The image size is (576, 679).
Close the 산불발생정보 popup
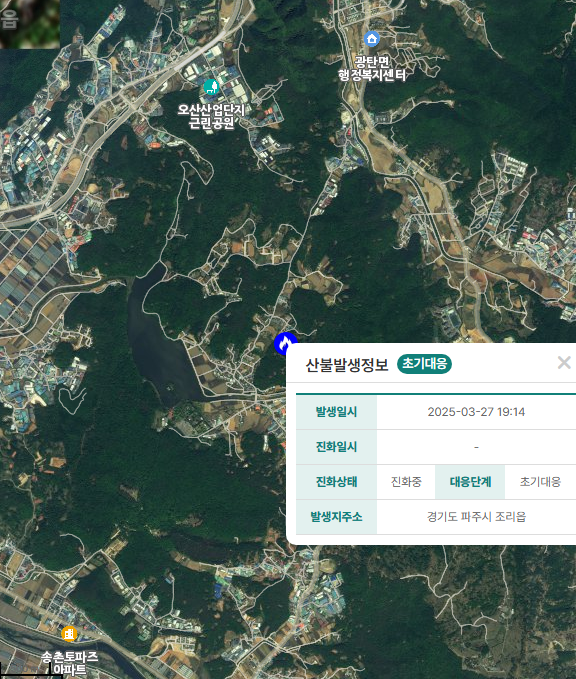tap(564, 362)
